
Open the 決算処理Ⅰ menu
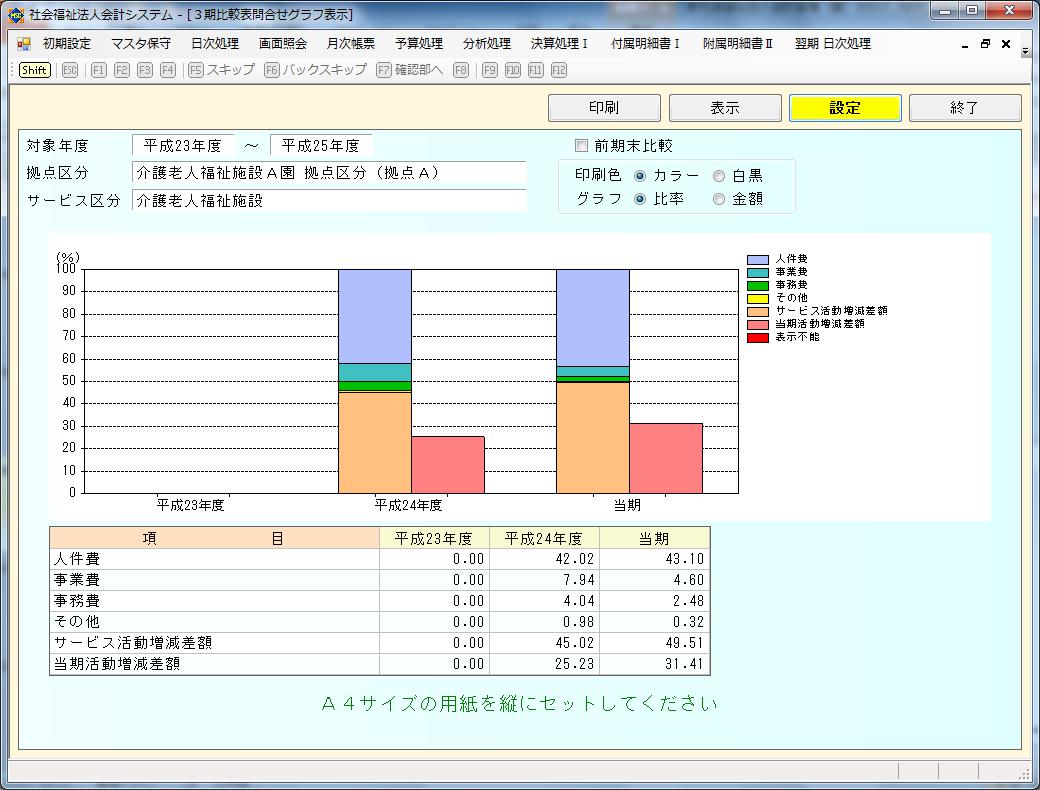[559, 44]
